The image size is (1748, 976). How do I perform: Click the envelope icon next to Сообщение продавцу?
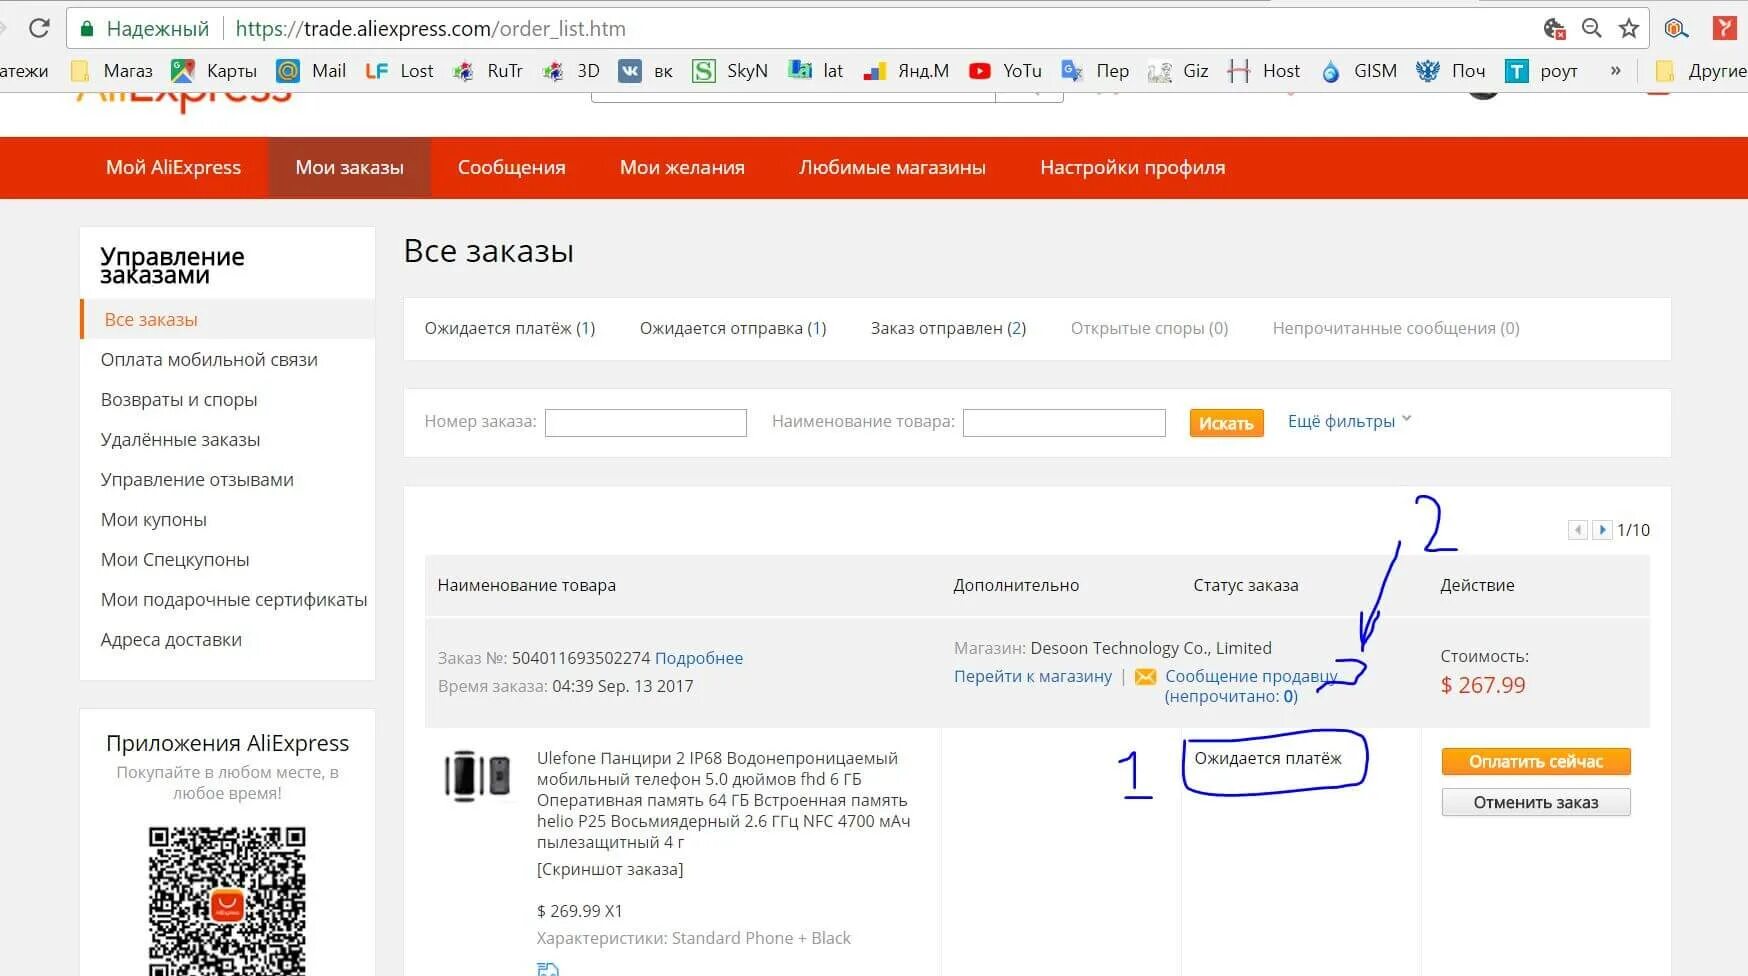[x=1144, y=676]
